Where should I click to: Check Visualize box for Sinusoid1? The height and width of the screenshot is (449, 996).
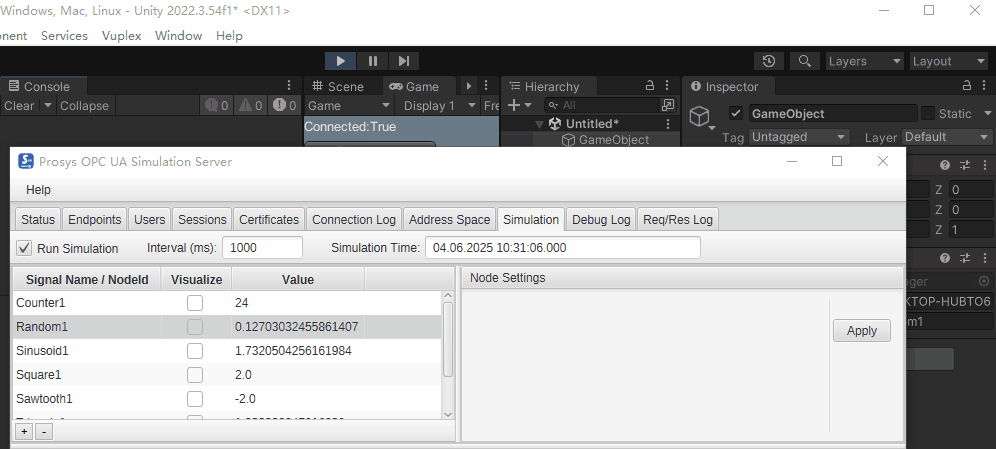coord(195,351)
